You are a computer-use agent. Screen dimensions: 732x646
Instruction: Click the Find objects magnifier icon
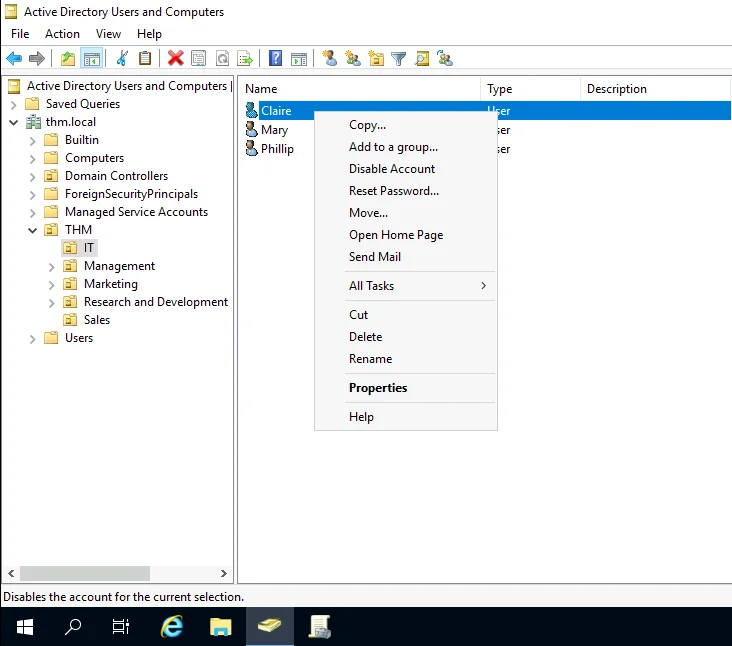(x=422, y=58)
